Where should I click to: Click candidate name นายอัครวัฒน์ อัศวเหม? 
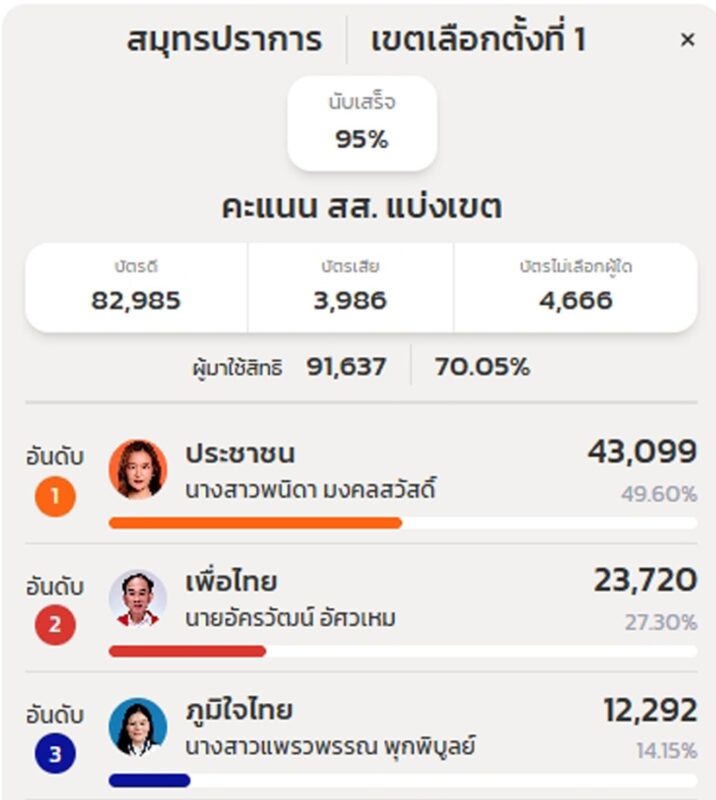(290, 619)
